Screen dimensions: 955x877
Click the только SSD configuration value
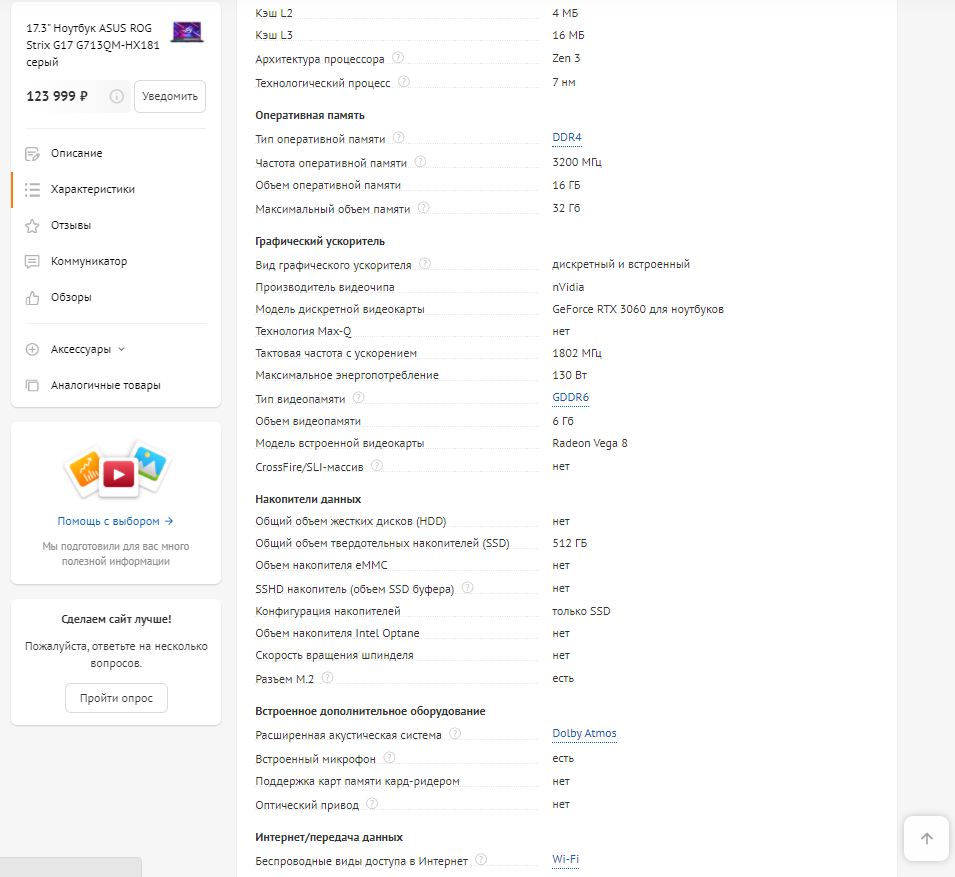pos(581,611)
